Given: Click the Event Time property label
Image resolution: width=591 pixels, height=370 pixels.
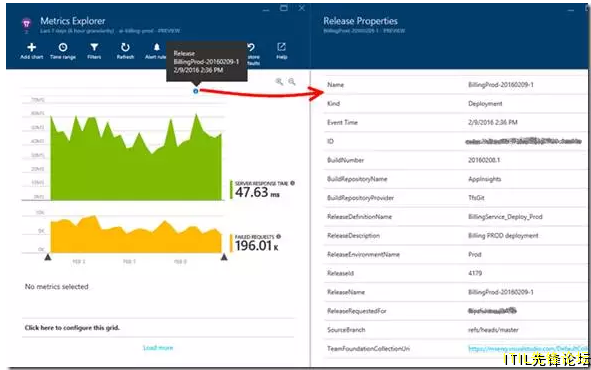Looking at the screenshot, I should (x=342, y=122).
